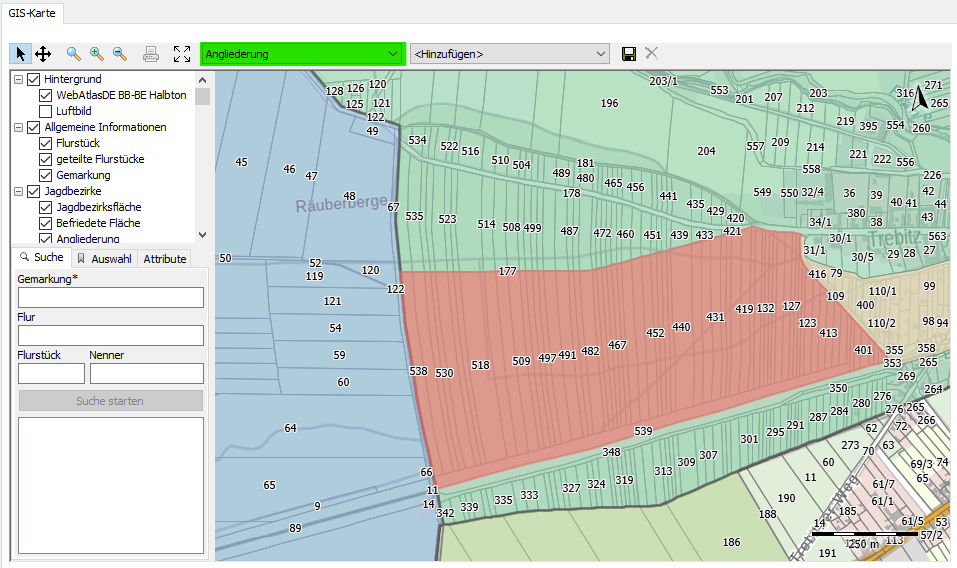Toggle the Befriedete Fläche layer checkbox
Viewport: 957px width, 568px height.
[46, 223]
